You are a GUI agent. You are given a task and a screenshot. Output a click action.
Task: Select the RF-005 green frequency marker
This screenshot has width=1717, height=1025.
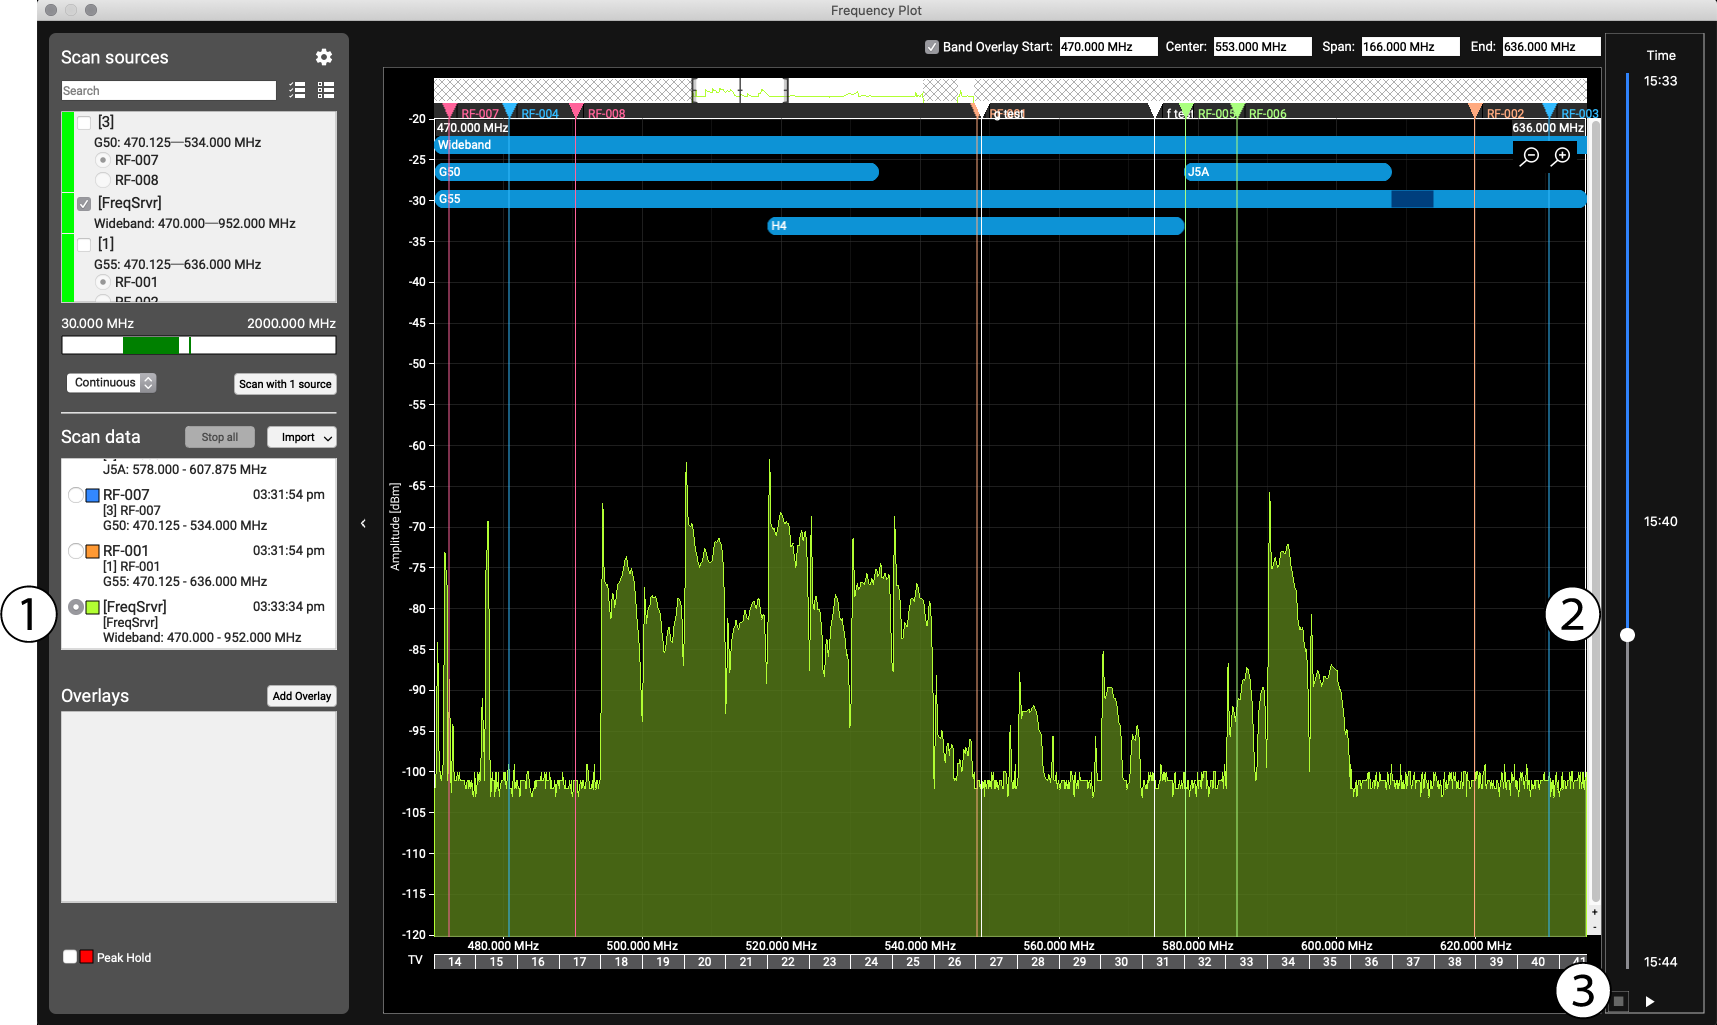1186,111
